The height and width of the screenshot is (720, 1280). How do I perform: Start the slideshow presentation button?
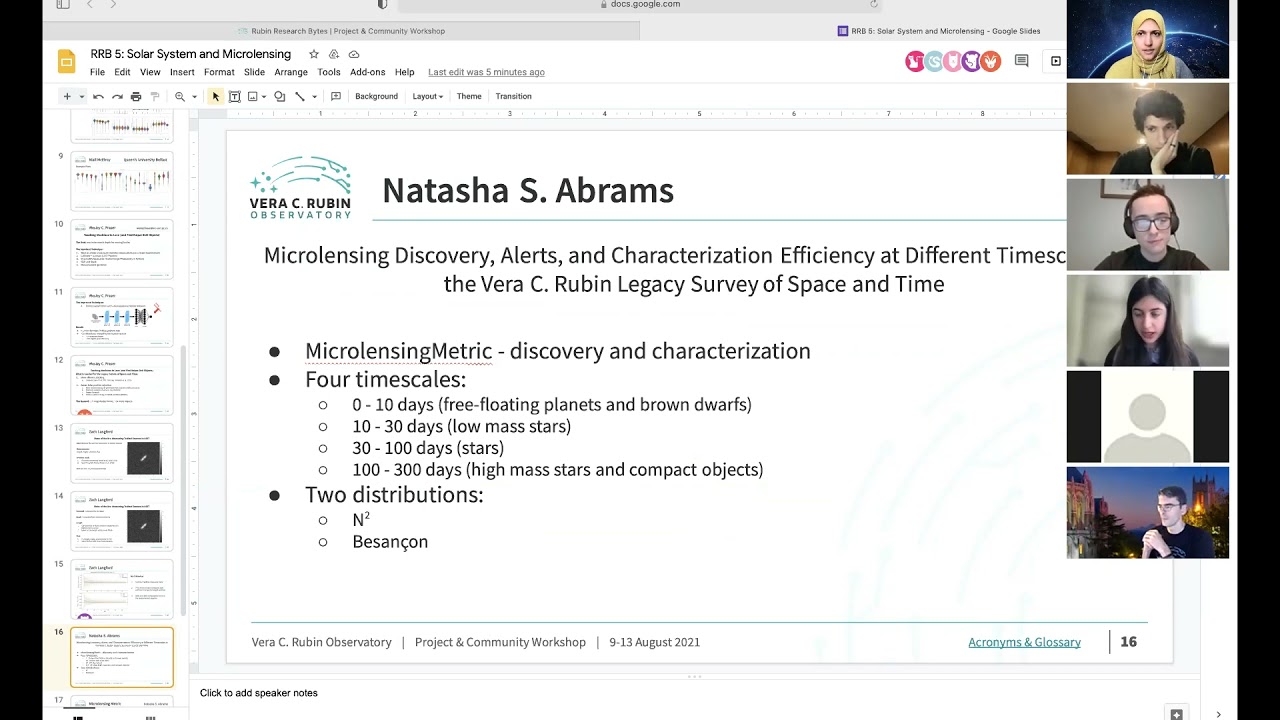click(x=1055, y=61)
